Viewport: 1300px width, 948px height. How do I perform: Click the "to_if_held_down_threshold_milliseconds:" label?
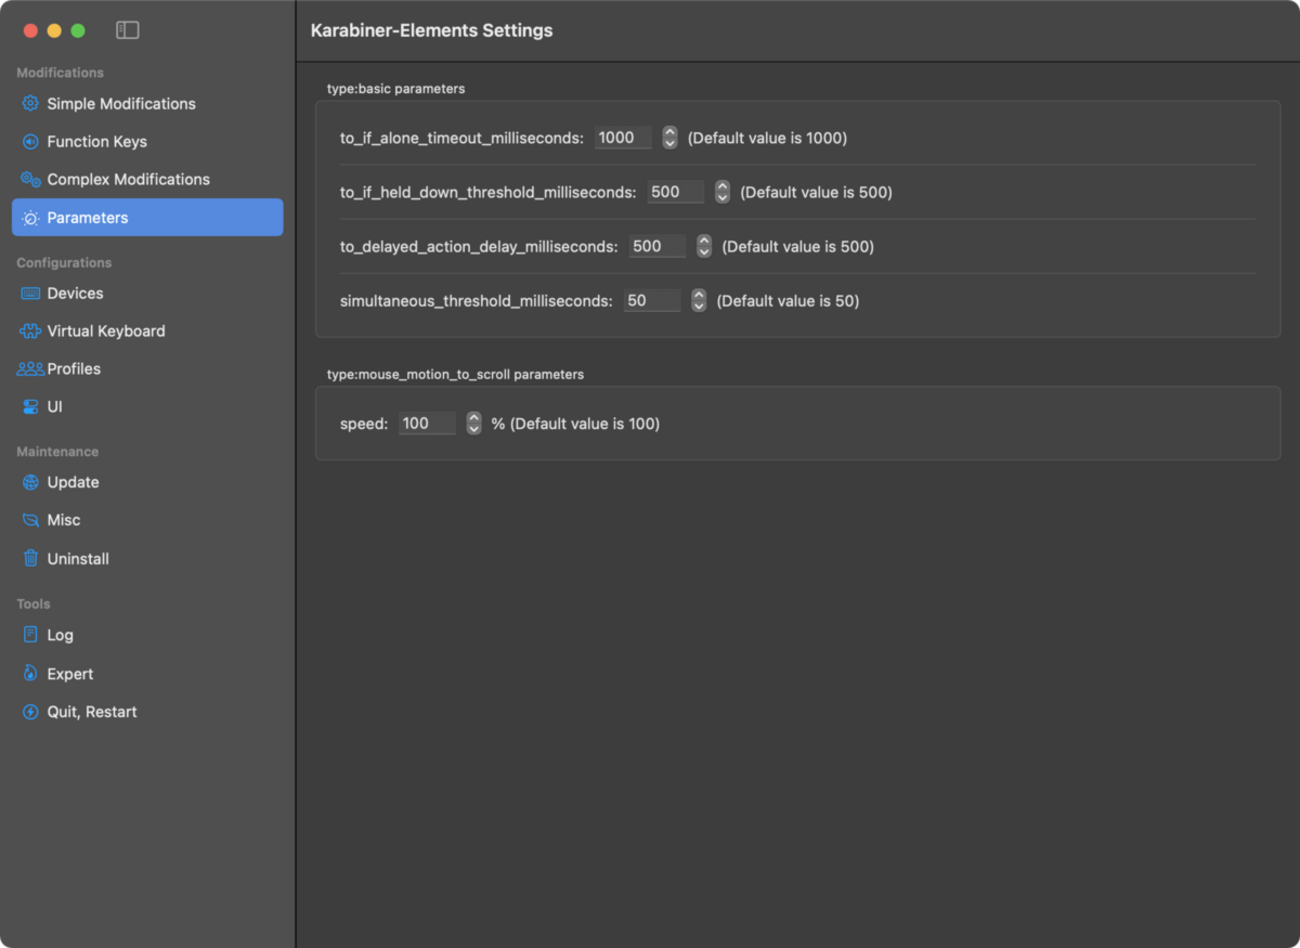click(x=488, y=192)
